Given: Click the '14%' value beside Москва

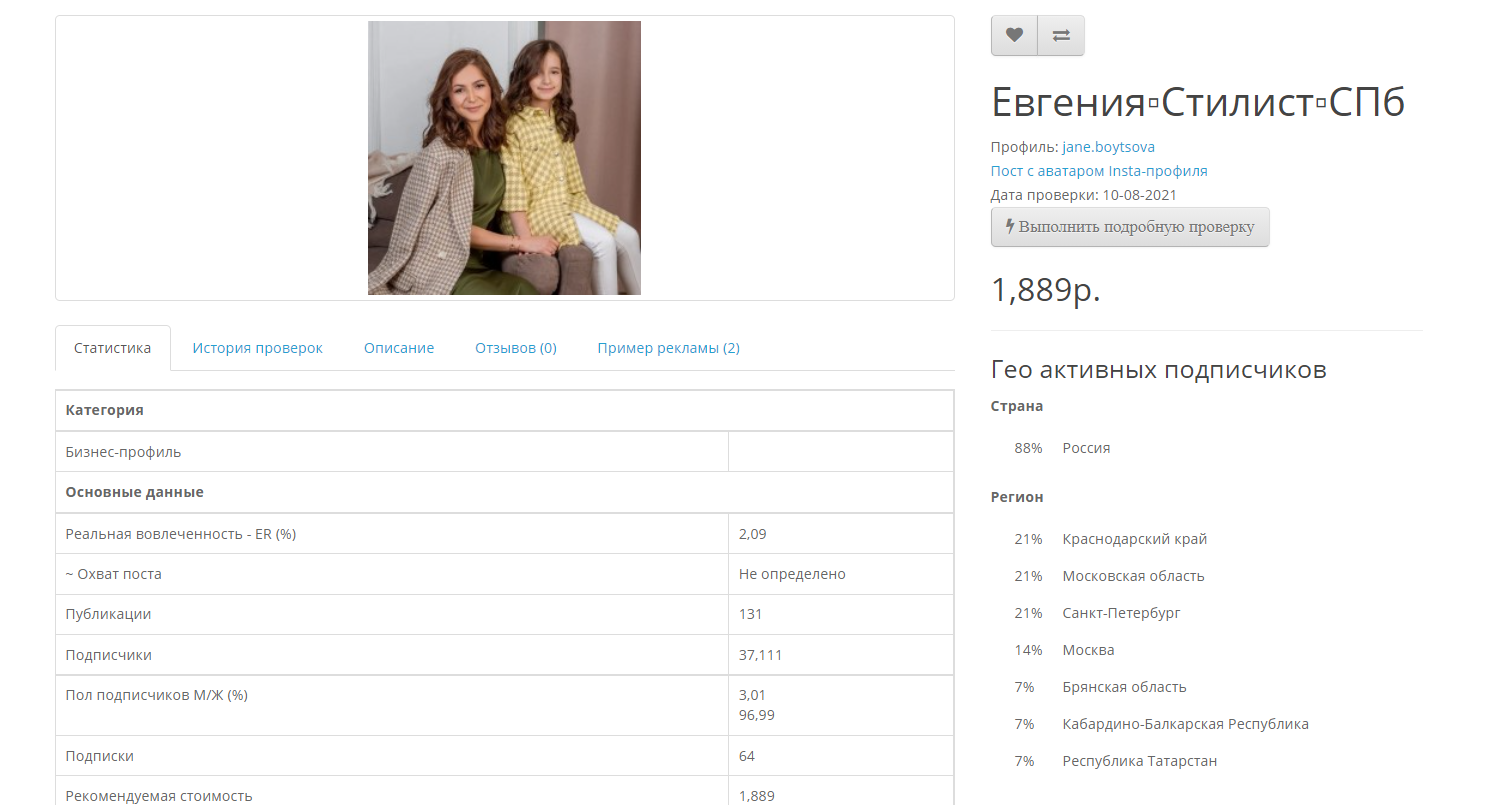Looking at the screenshot, I should coord(1028,650).
